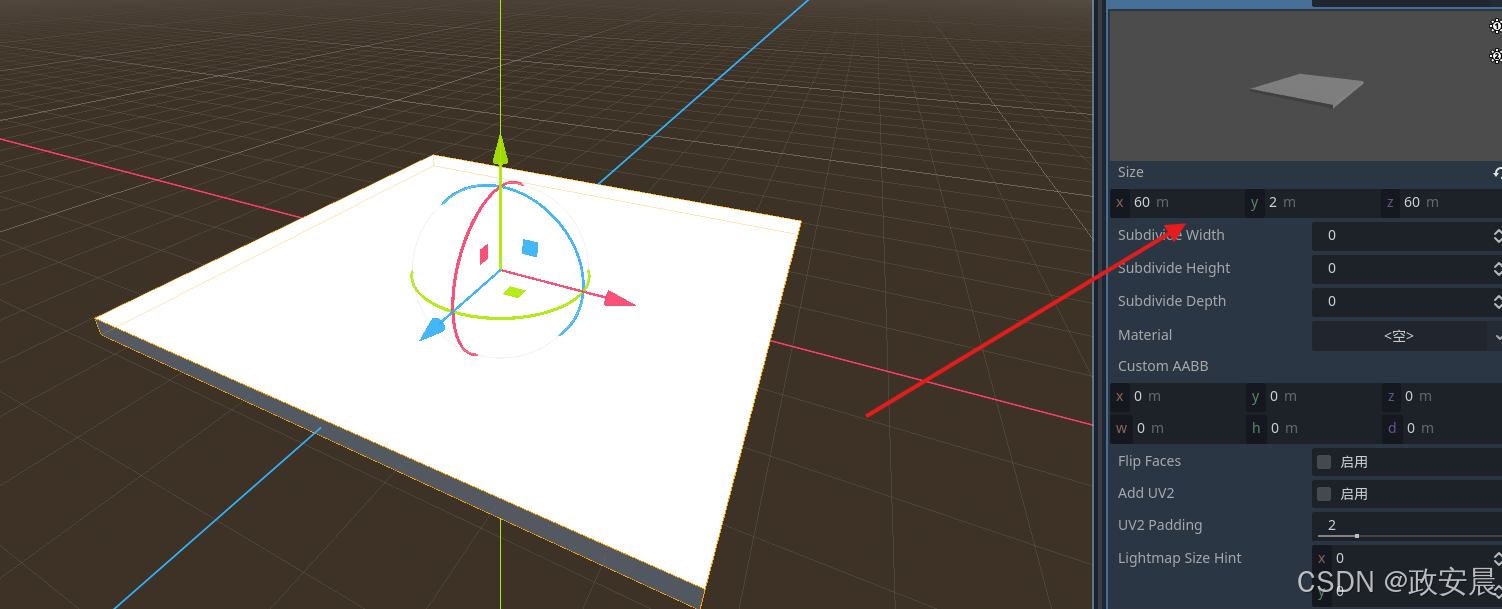Click the mesh preview thumbnail
The image size is (1502, 609).
pyautogui.click(x=1305, y=86)
